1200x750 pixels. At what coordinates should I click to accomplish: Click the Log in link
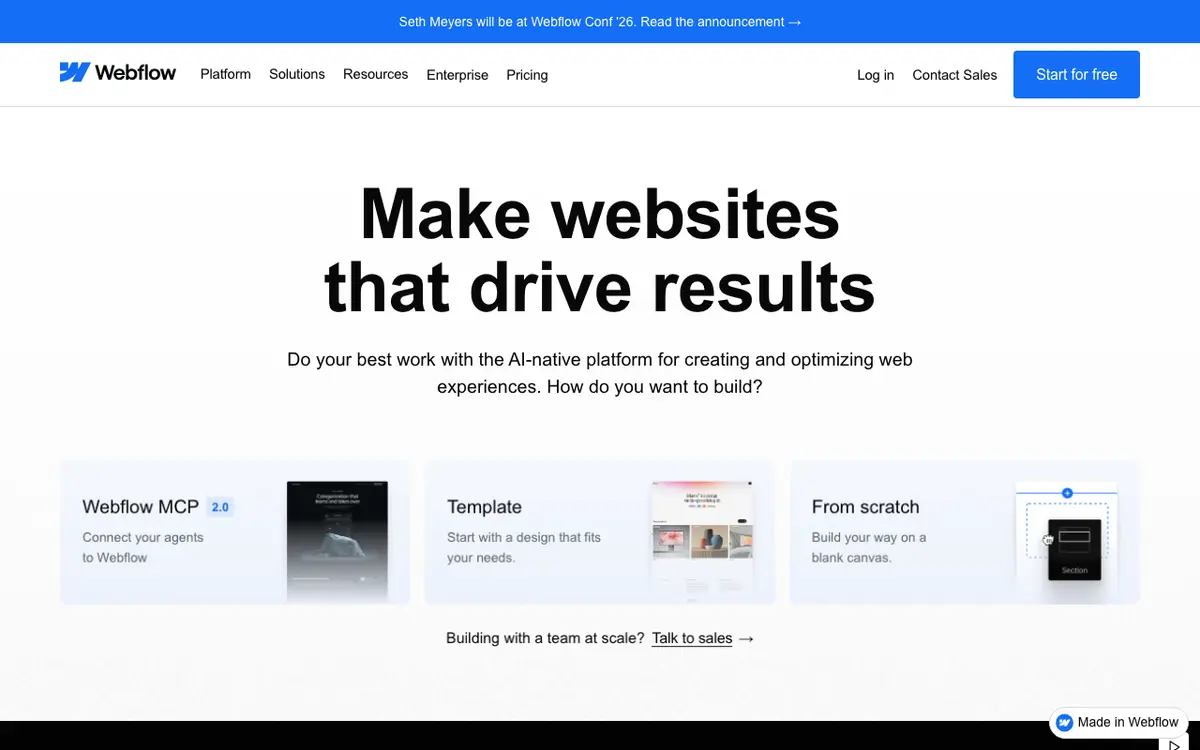click(875, 75)
